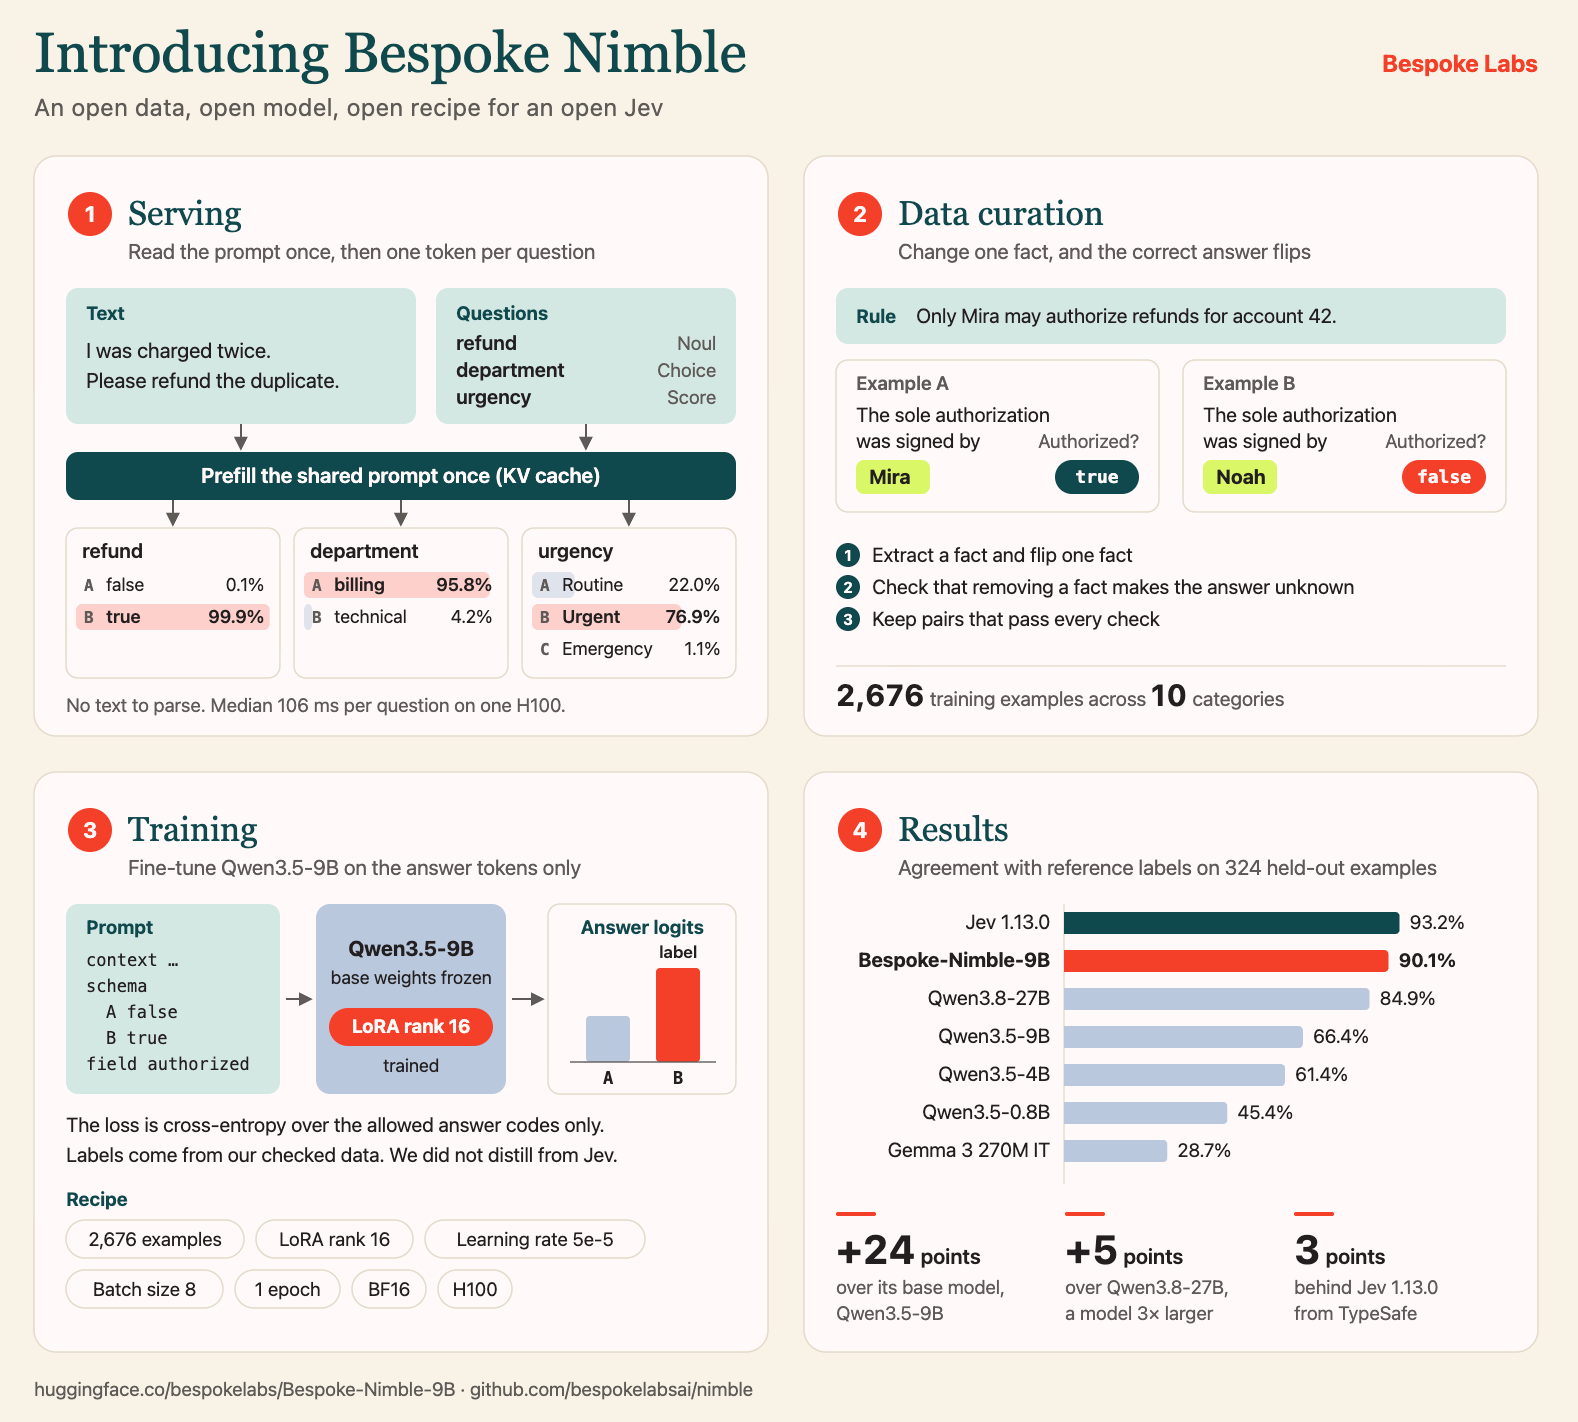The height and width of the screenshot is (1422, 1578).
Task: Click the LoRA rank 16 red pill
Action: tap(411, 1026)
